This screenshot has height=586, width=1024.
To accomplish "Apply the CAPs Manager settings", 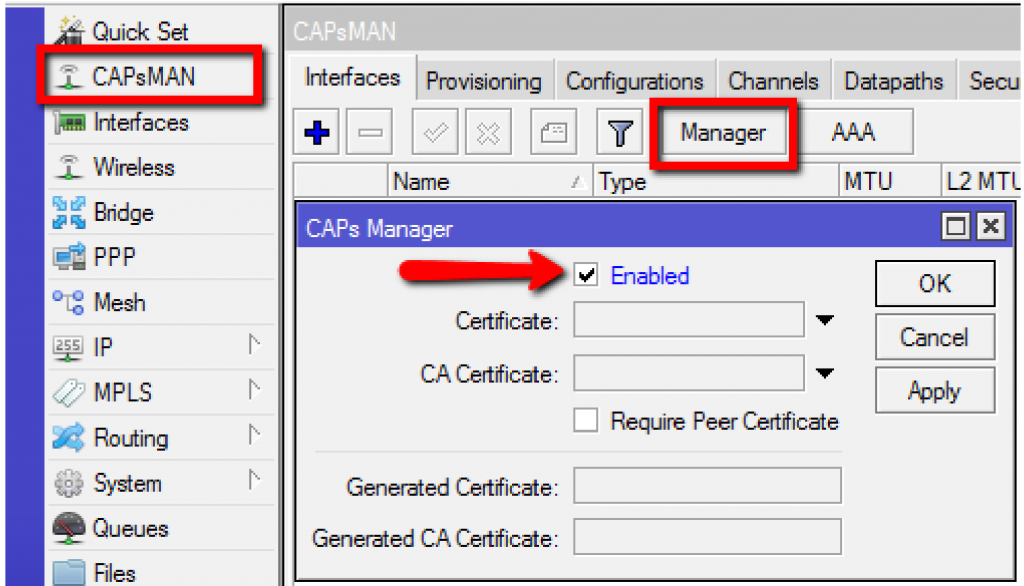I will click(934, 390).
